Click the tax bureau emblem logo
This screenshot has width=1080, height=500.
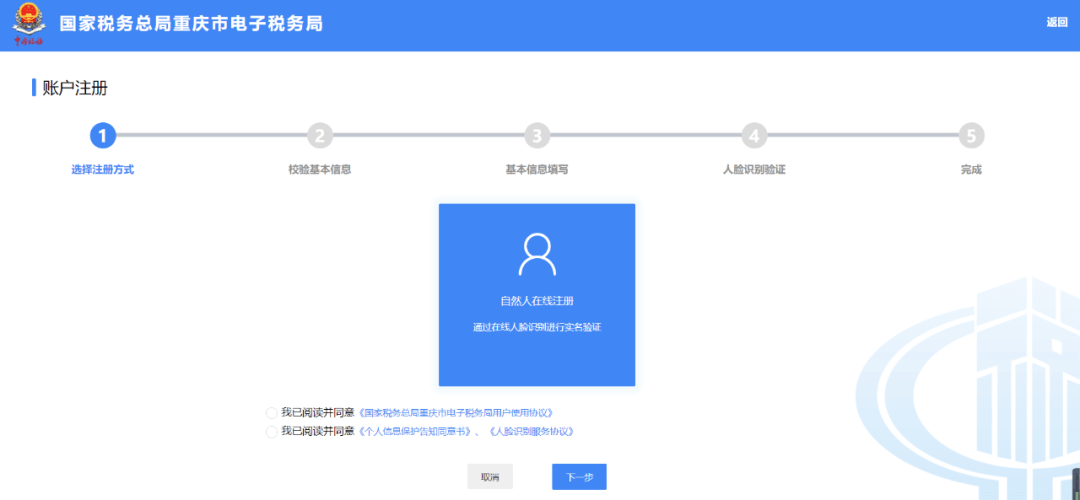point(28,25)
